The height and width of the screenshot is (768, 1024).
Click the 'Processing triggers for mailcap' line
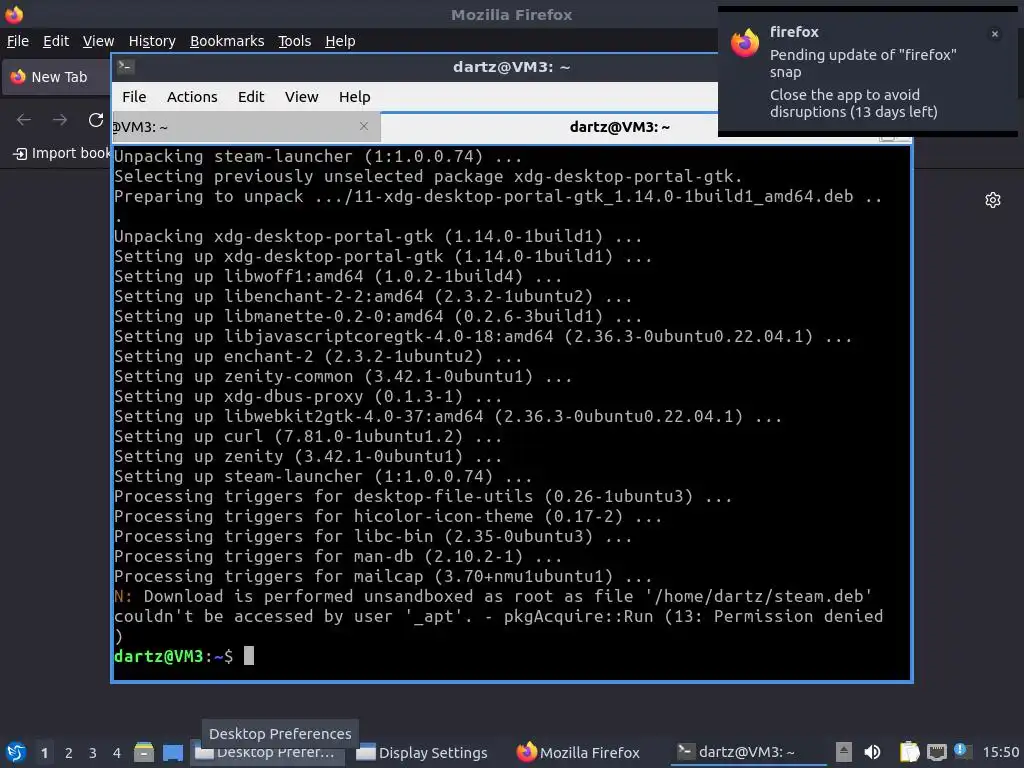click(x=383, y=577)
